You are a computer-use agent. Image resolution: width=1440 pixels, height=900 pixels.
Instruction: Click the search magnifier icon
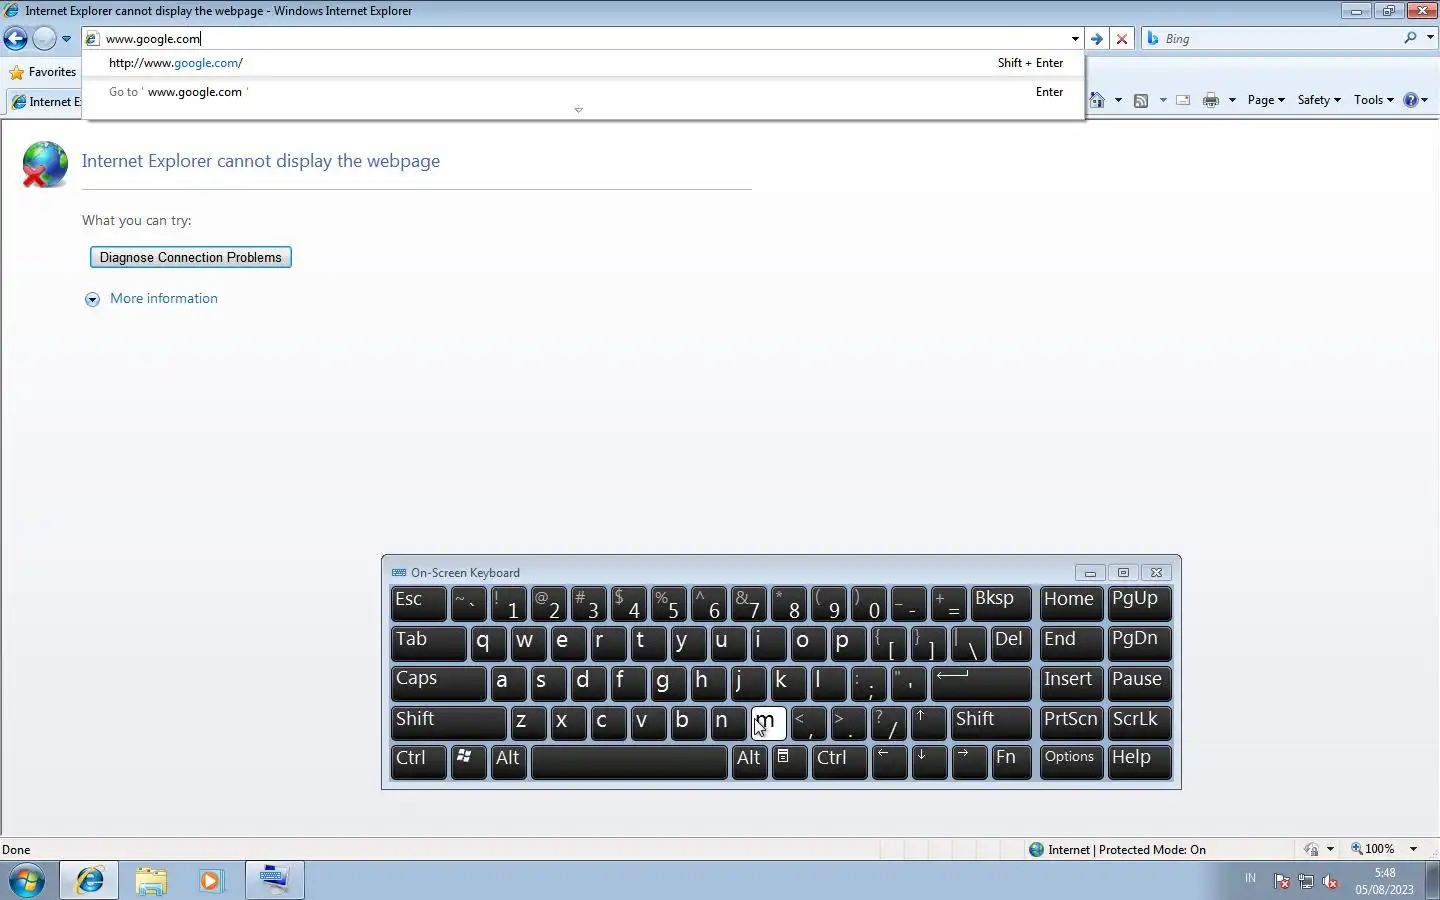(x=1410, y=38)
